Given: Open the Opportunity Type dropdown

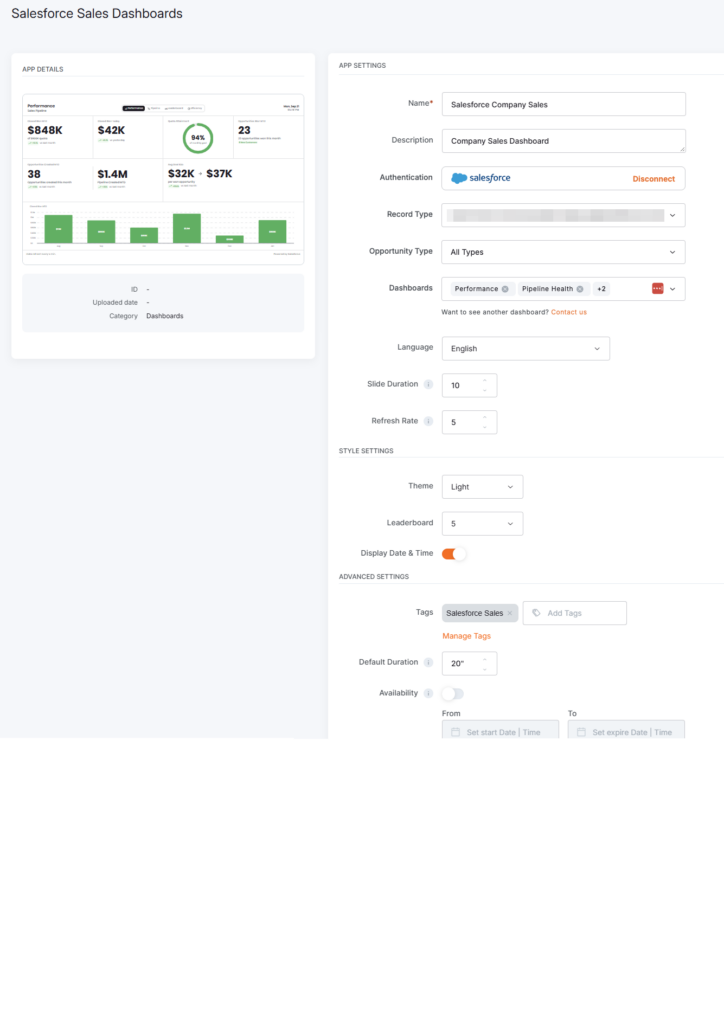Looking at the screenshot, I should coord(563,252).
